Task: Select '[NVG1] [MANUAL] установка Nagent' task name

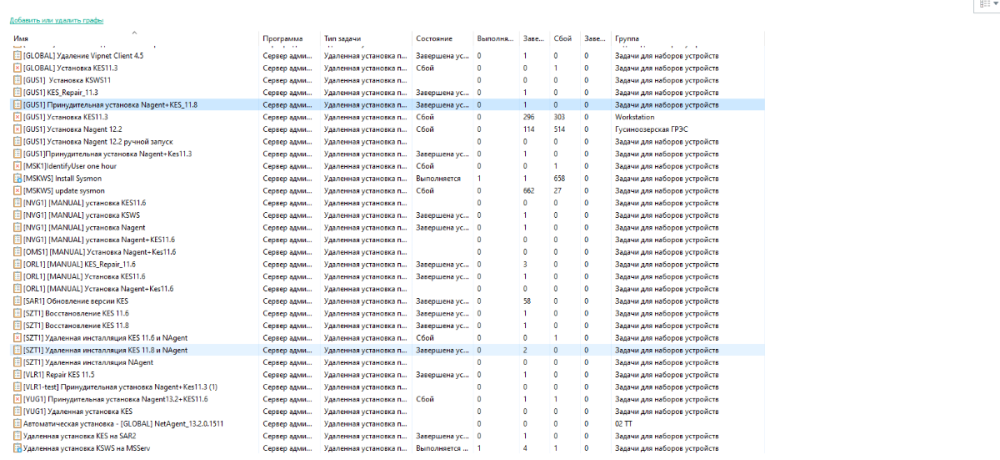Action: click(x=84, y=228)
